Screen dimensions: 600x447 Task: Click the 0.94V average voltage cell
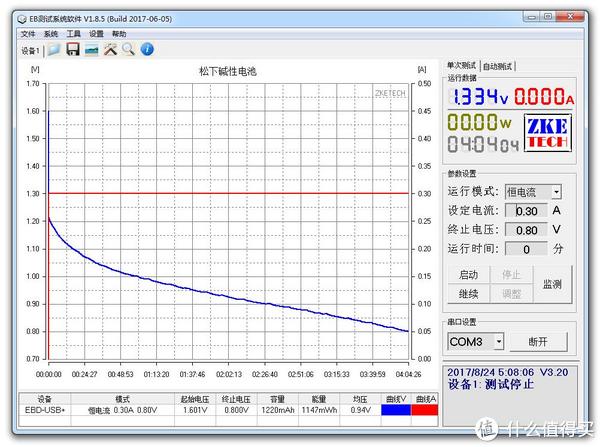(360, 410)
